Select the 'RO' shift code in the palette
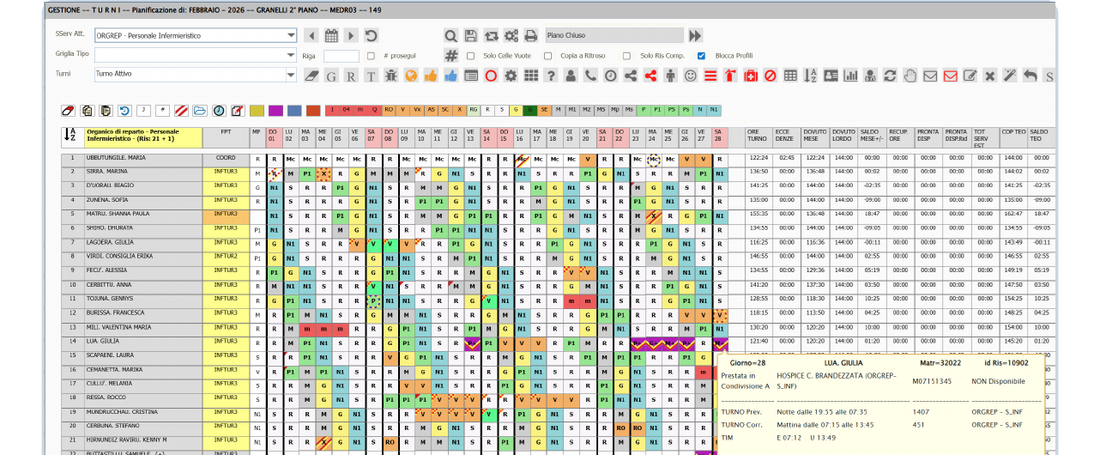 click(389, 110)
